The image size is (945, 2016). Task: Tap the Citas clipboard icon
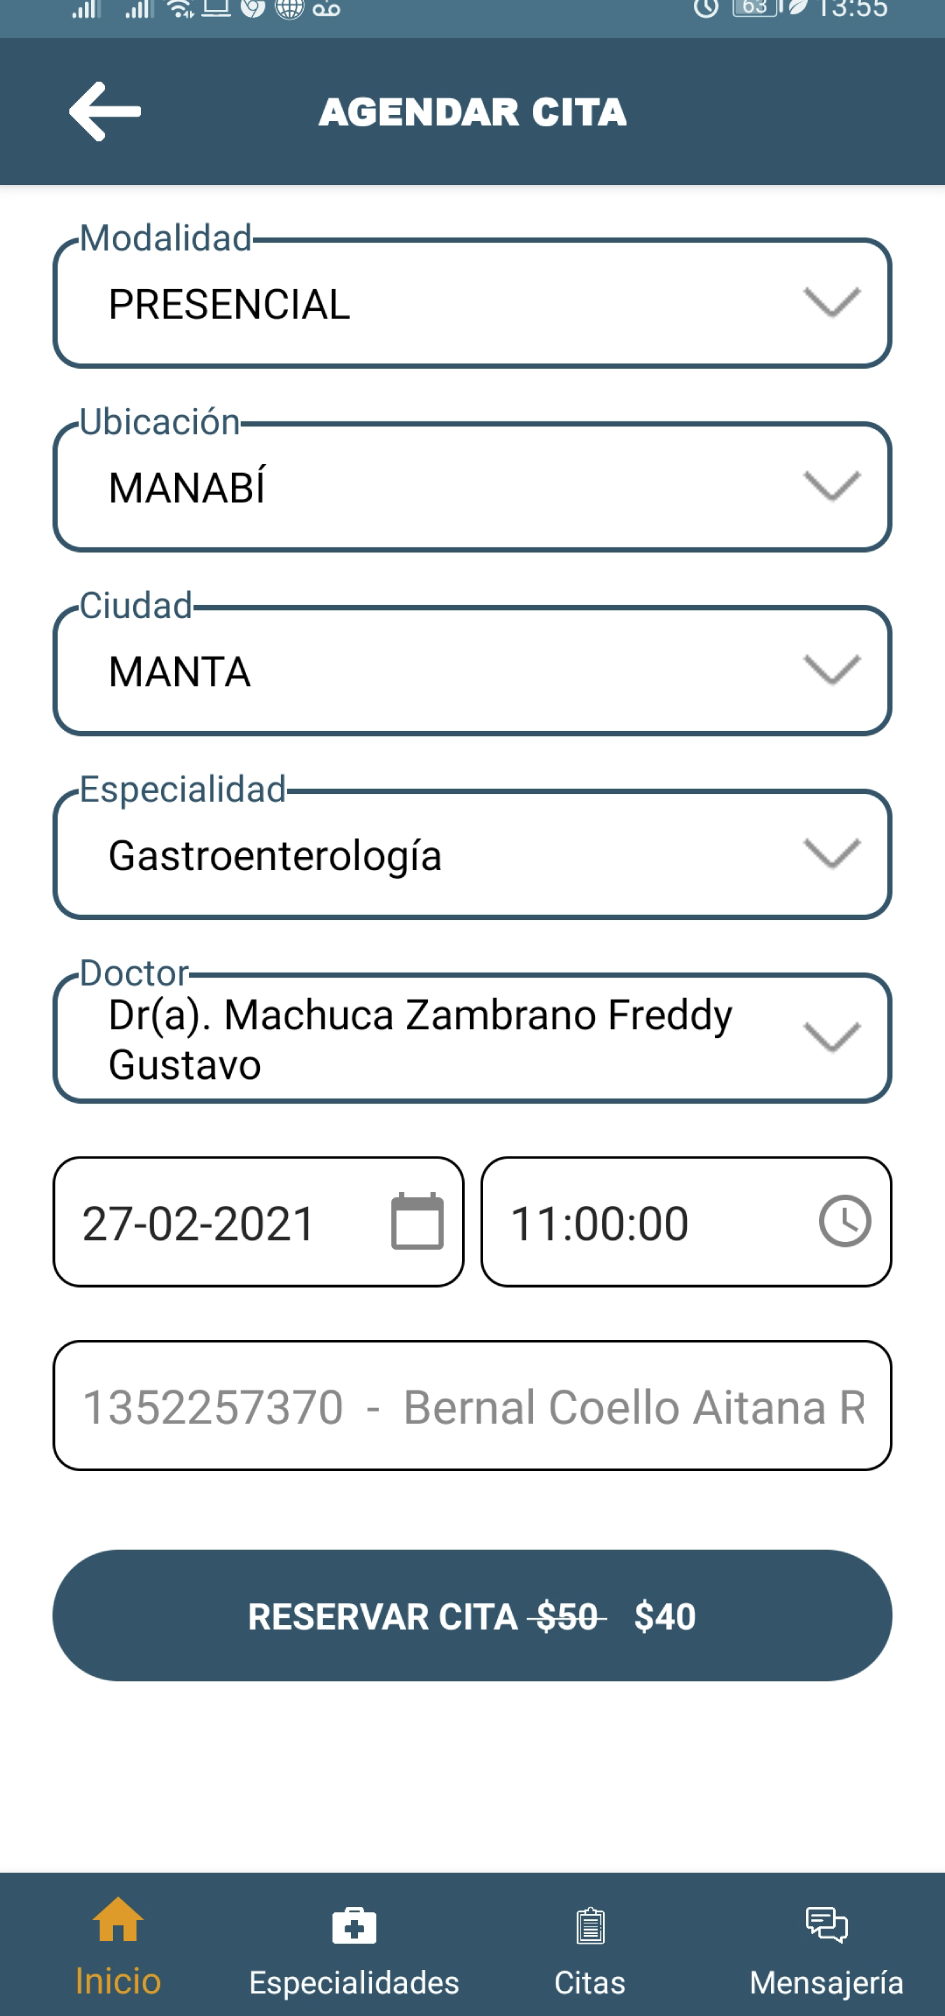590,1925
